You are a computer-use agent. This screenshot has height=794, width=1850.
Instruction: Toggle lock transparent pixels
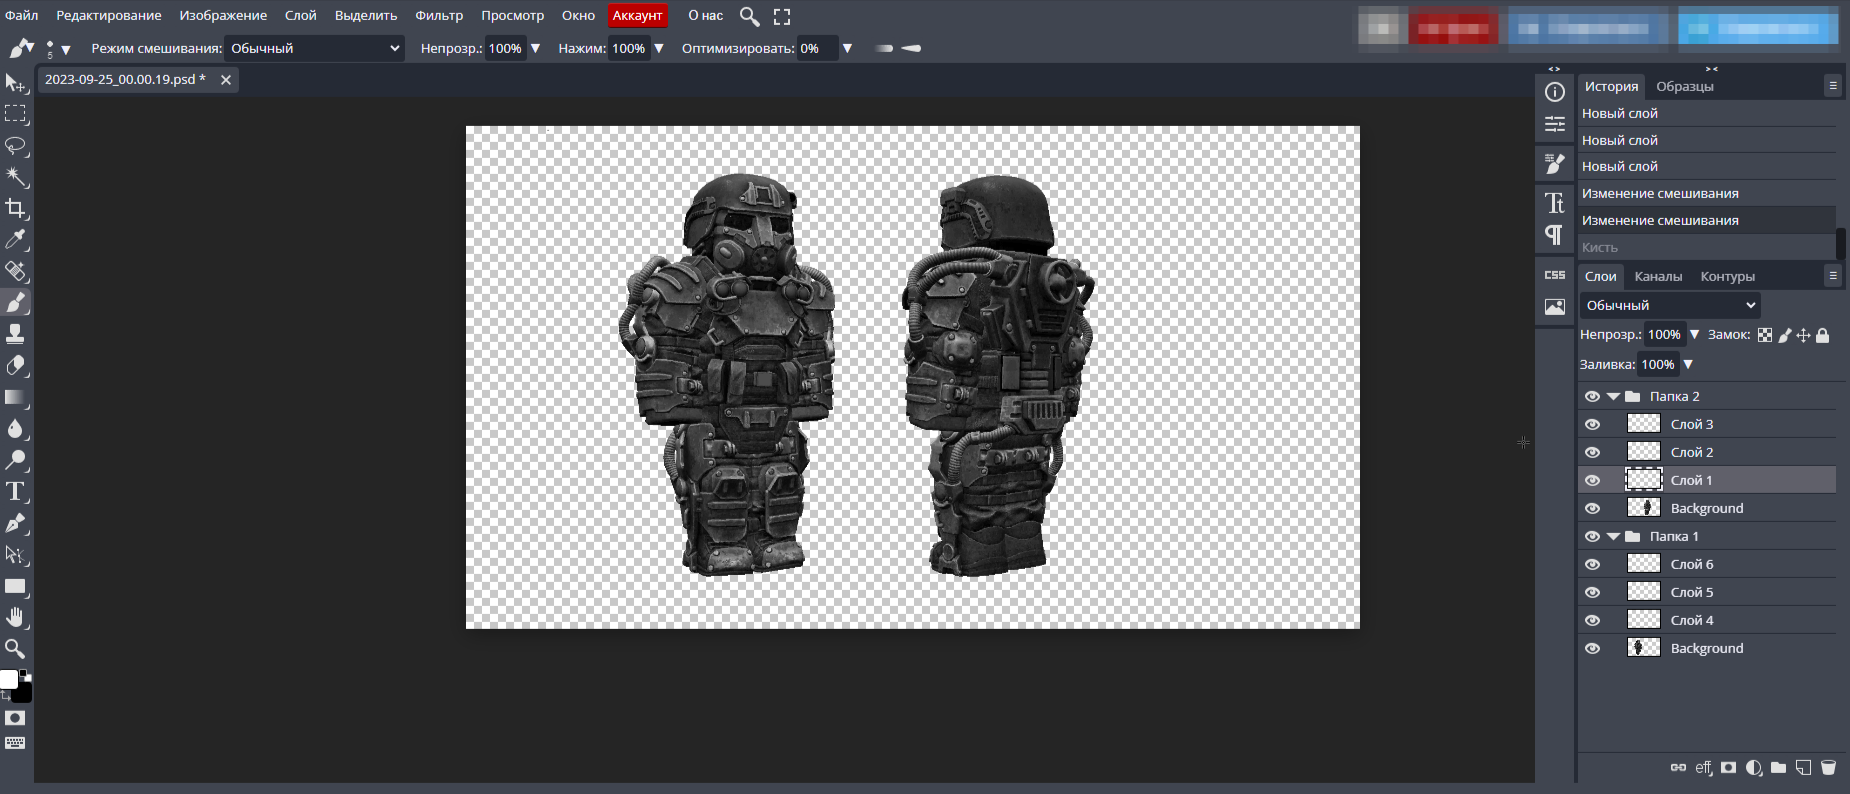pos(1765,335)
